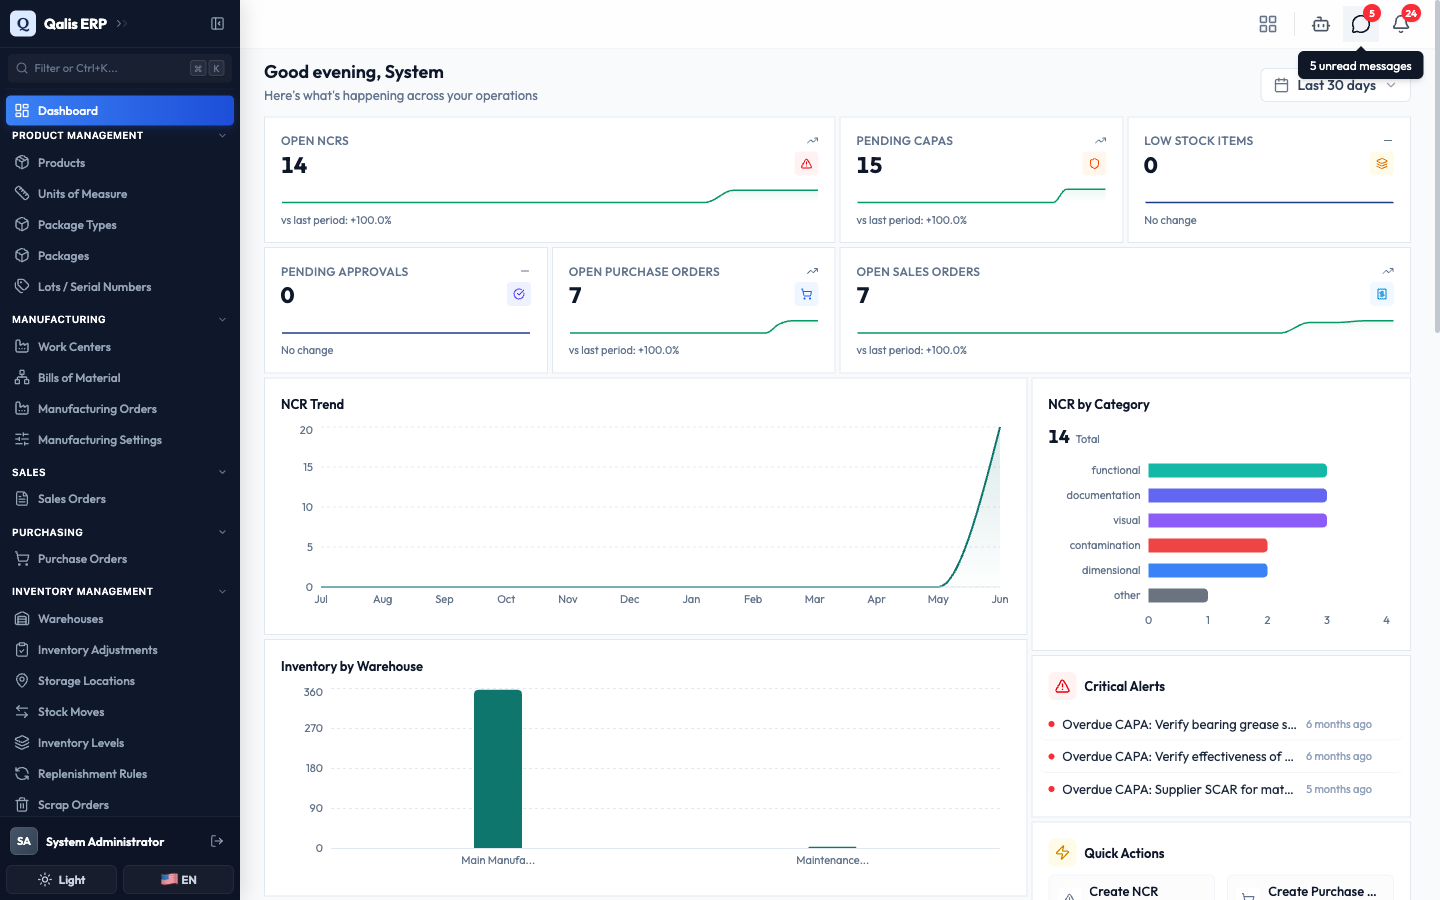Viewport: 1440px width, 900px height.
Task: Click the Quick Actions lightning icon
Action: [x=1062, y=853]
